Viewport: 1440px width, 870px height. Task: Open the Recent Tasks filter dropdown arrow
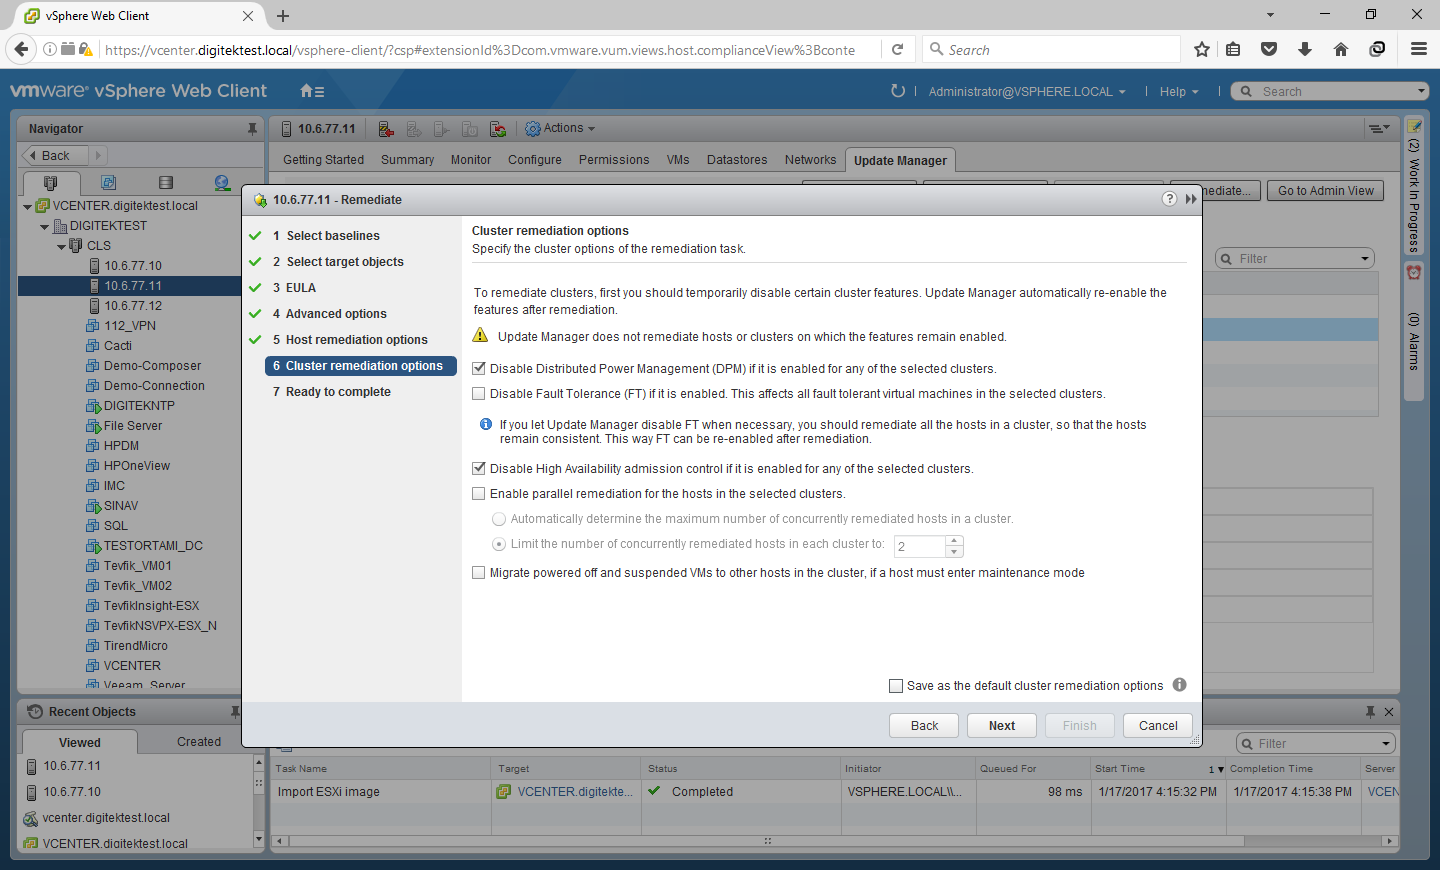[1386, 743]
